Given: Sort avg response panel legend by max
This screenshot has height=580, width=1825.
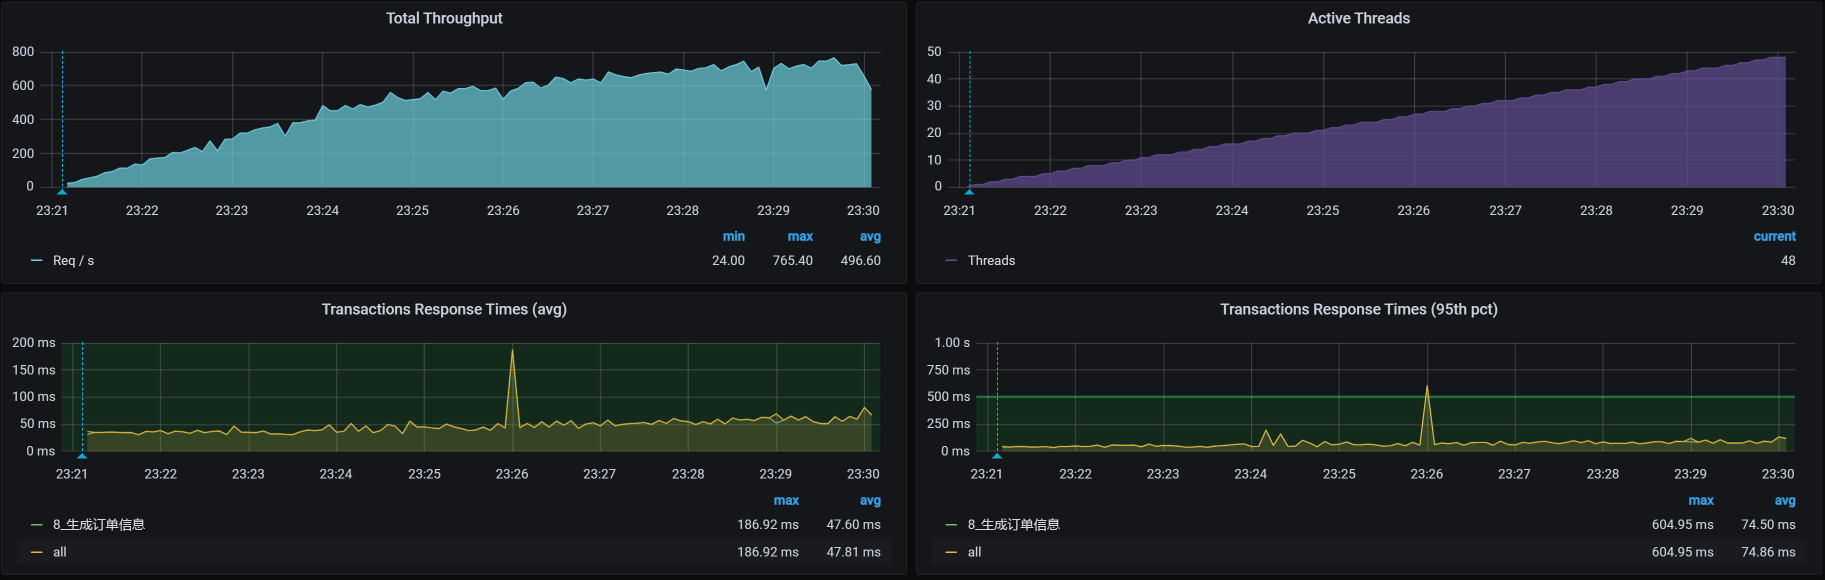Looking at the screenshot, I should click(786, 501).
